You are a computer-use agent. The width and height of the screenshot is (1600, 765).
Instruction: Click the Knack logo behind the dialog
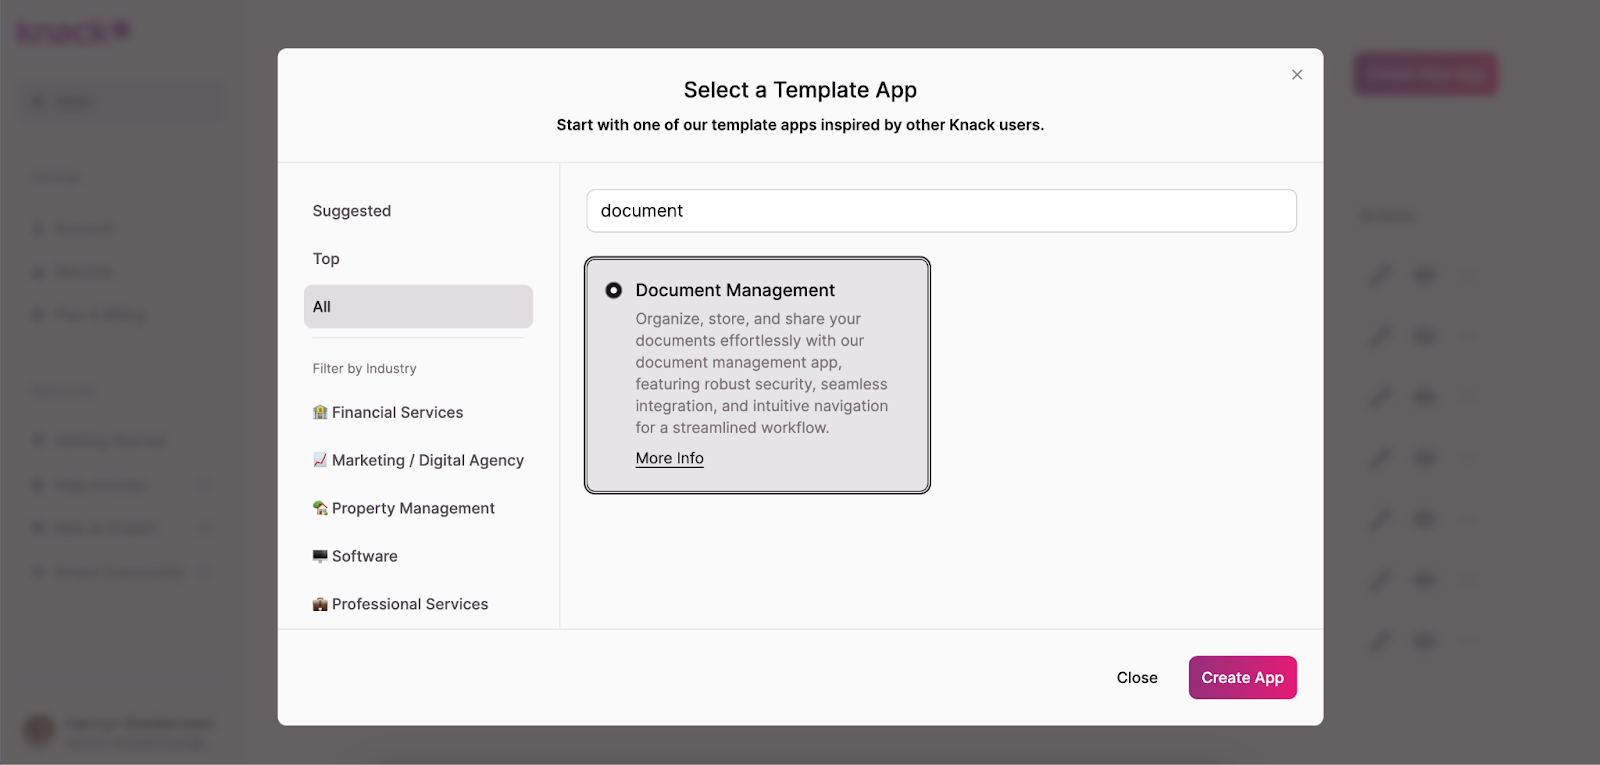[73, 32]
